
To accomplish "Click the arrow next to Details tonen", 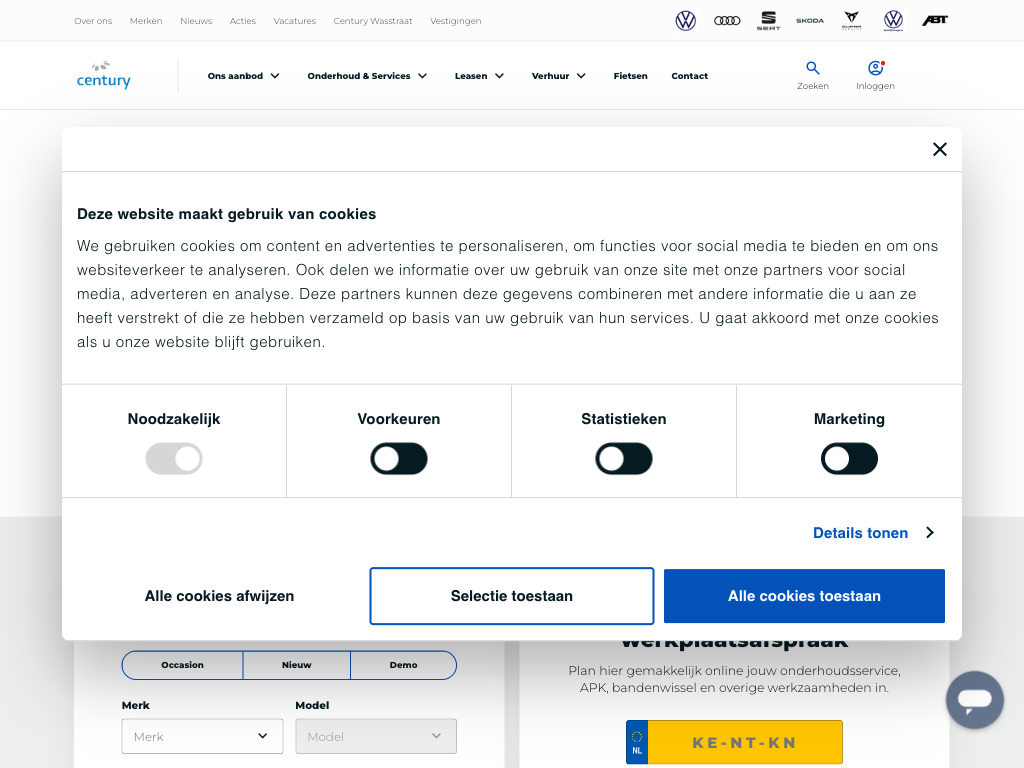I will coord(930,533).
